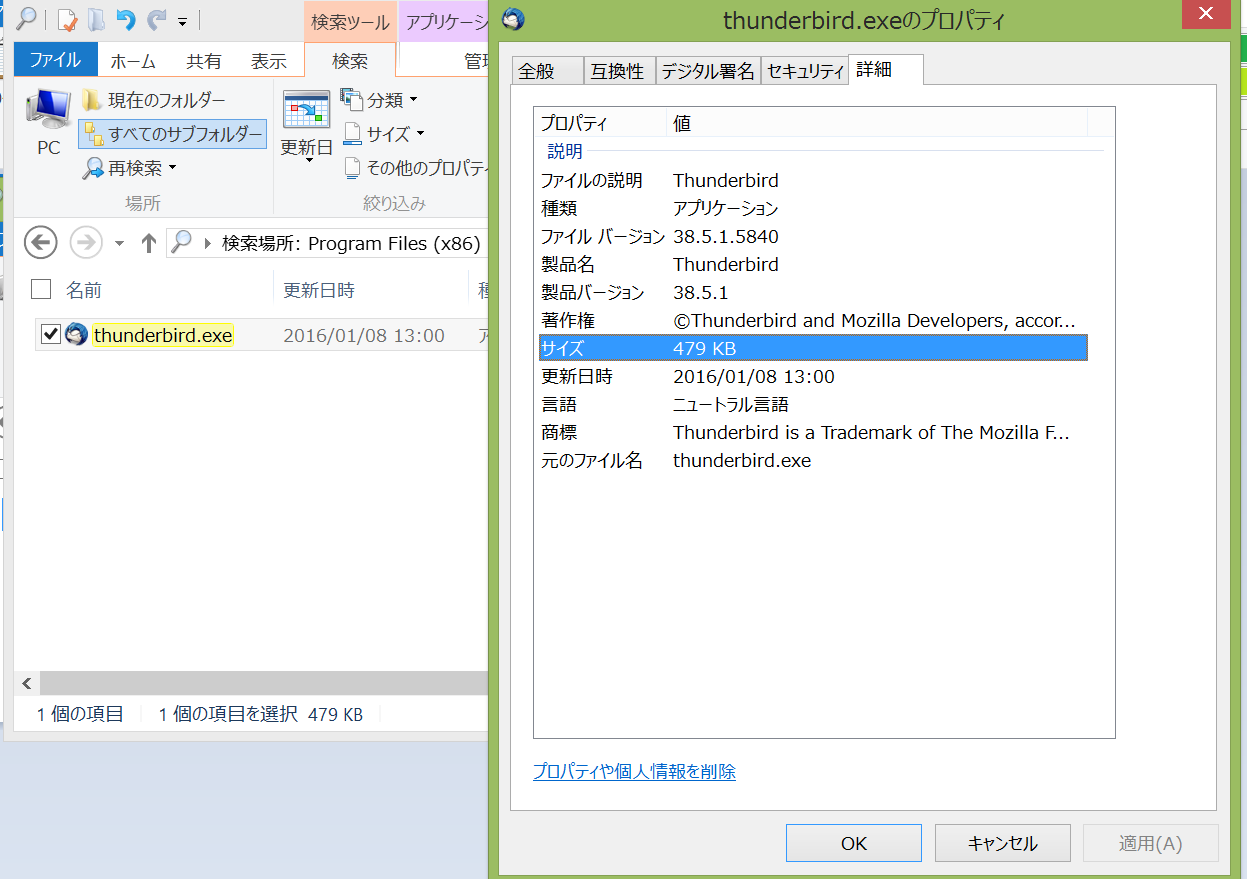
Task: Toggle the すべてのサブフォルダー search scope
Action: click(173, 134)
